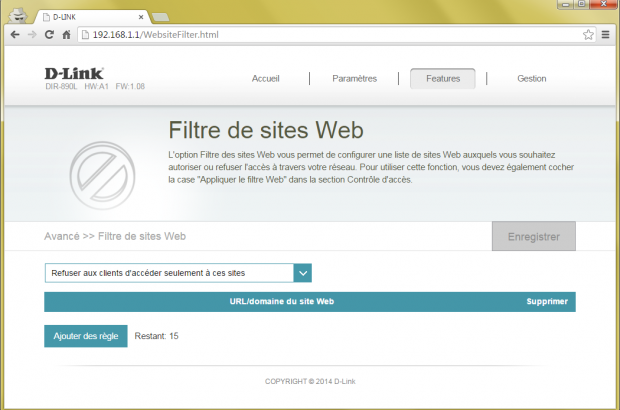Screen dimensions: 620x410
Task: Click the browser Back arrow
Action: click(x=14, y=35)
